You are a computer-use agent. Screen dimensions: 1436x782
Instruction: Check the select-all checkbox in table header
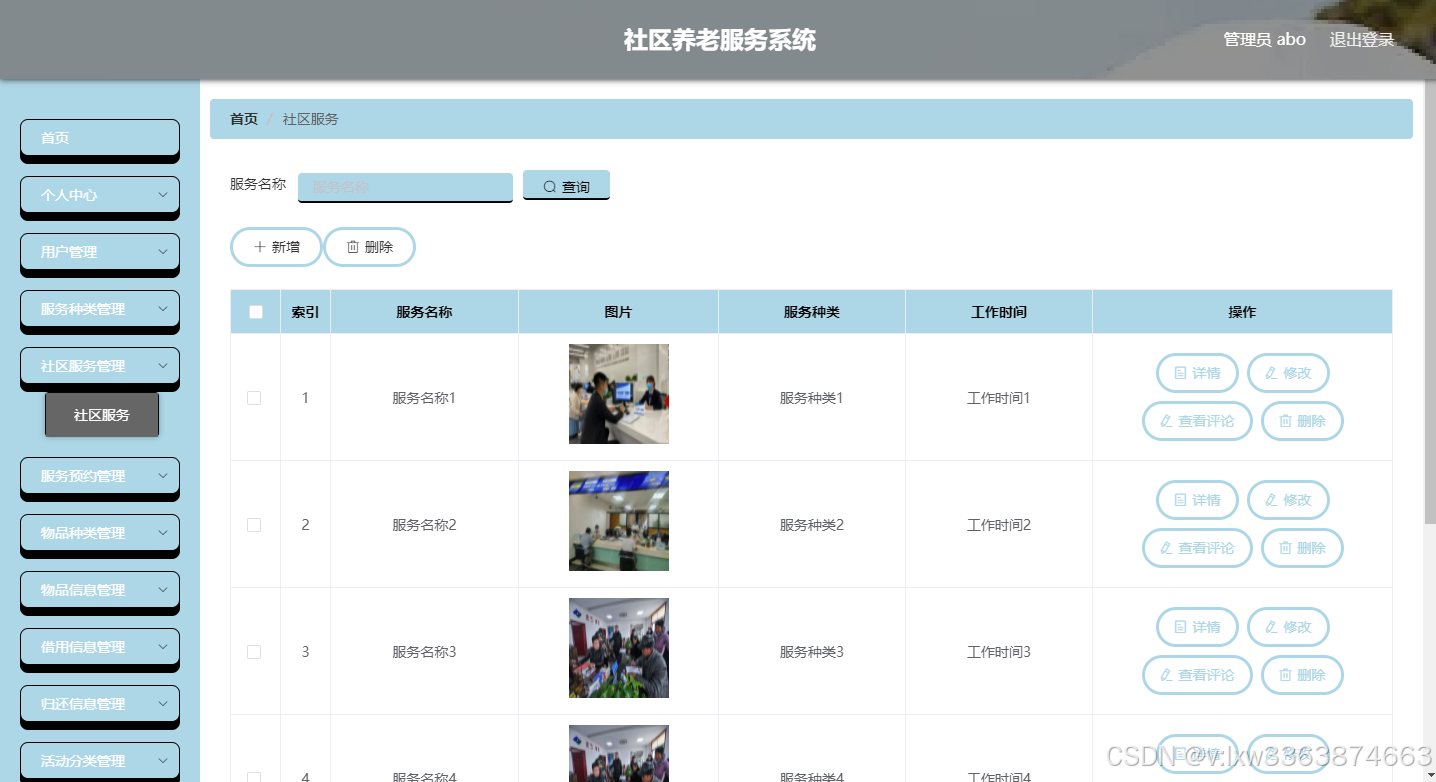pyautogui.click(x=255, y=311)
